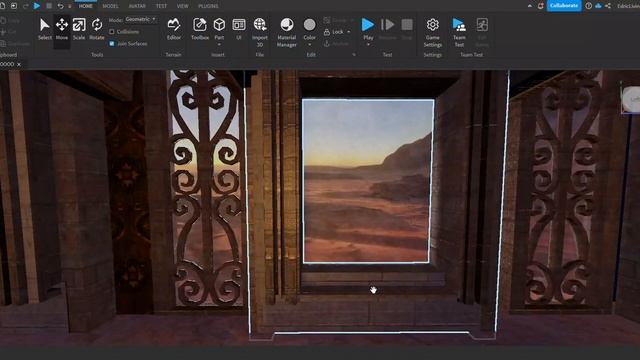Image resolution: width=640 pixels, height=360 pixels.
Task: Open the UI insert tool
Action: pyautogui.click(x=239, y=29)
